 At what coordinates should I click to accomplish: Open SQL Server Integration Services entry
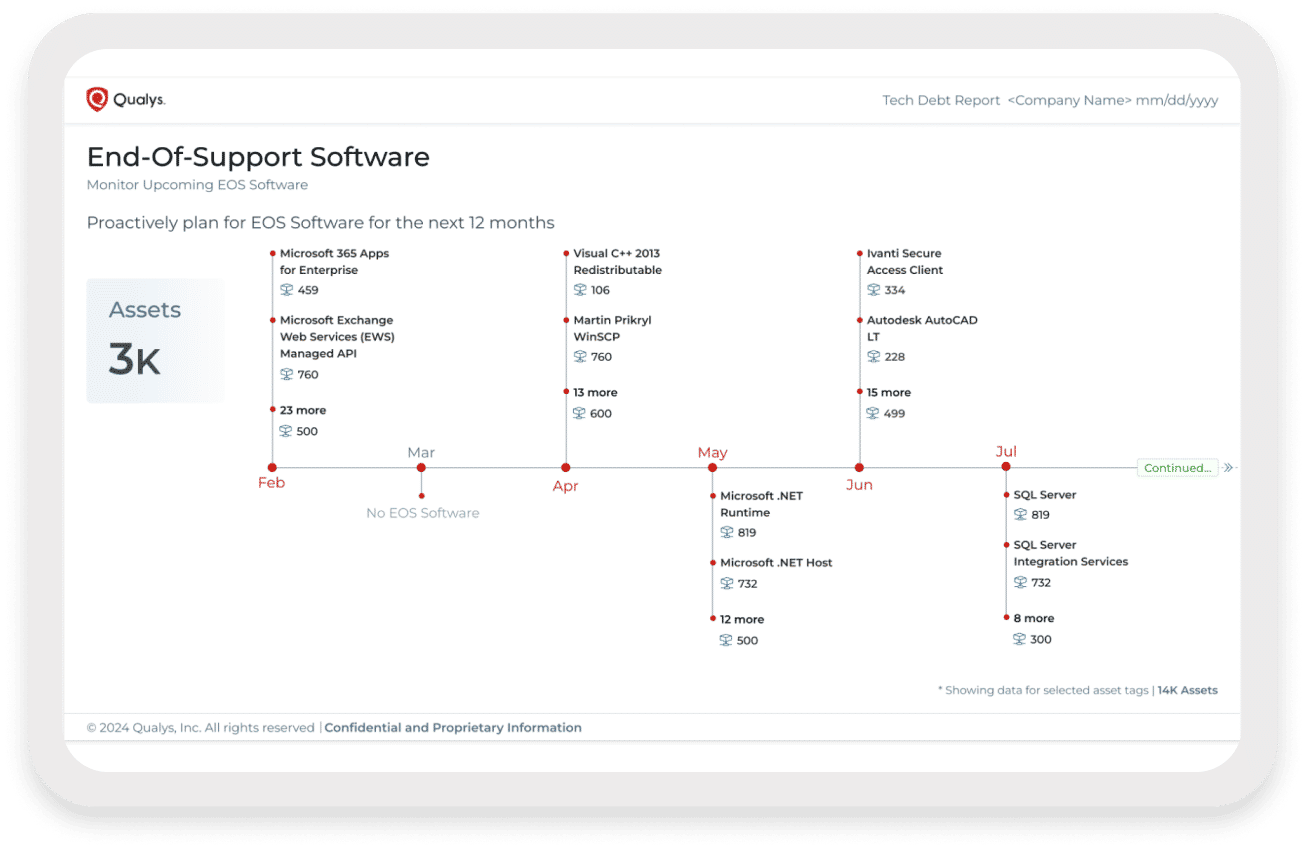(1071, 553)
